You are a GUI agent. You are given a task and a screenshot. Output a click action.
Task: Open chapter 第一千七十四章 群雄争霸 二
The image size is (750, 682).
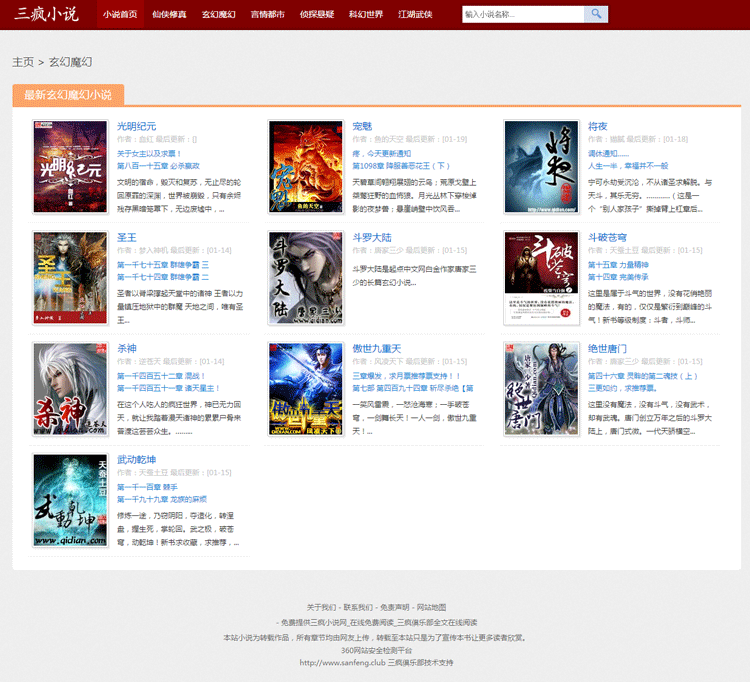[x=163, y=277]
